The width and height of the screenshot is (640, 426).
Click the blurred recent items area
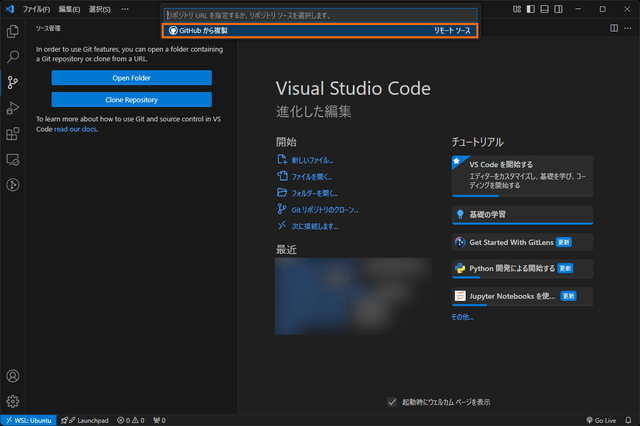pyautogui.click(x=353, y=296)
